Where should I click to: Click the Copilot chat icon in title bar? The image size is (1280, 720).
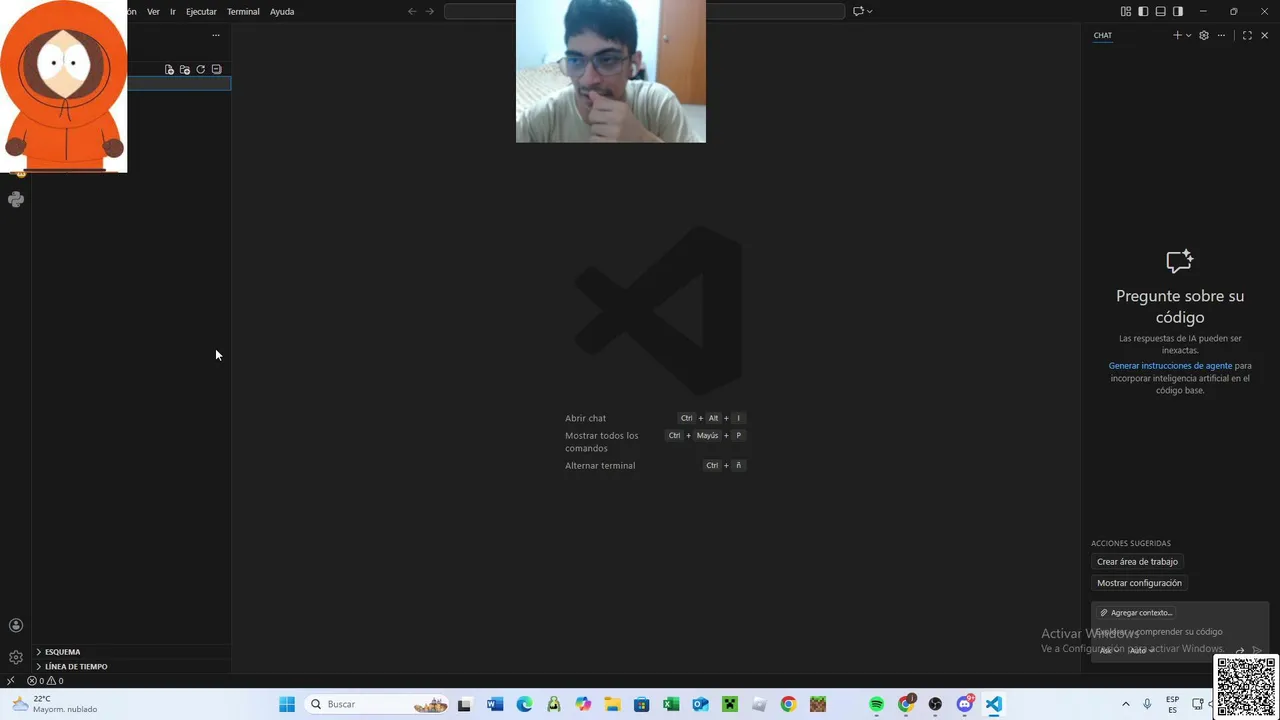click(x=858, y=11)
